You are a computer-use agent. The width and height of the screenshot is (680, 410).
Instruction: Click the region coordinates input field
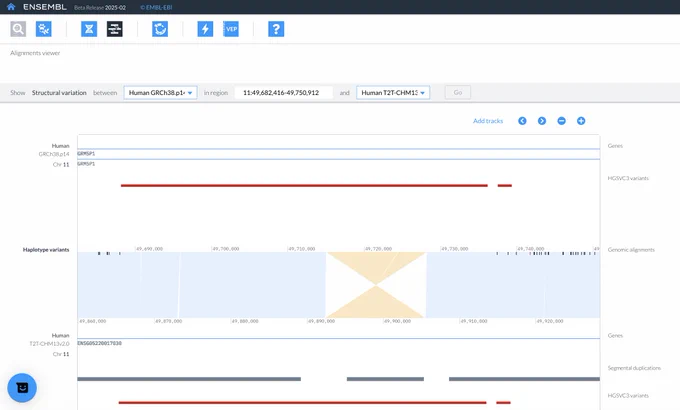pos(284,92)
